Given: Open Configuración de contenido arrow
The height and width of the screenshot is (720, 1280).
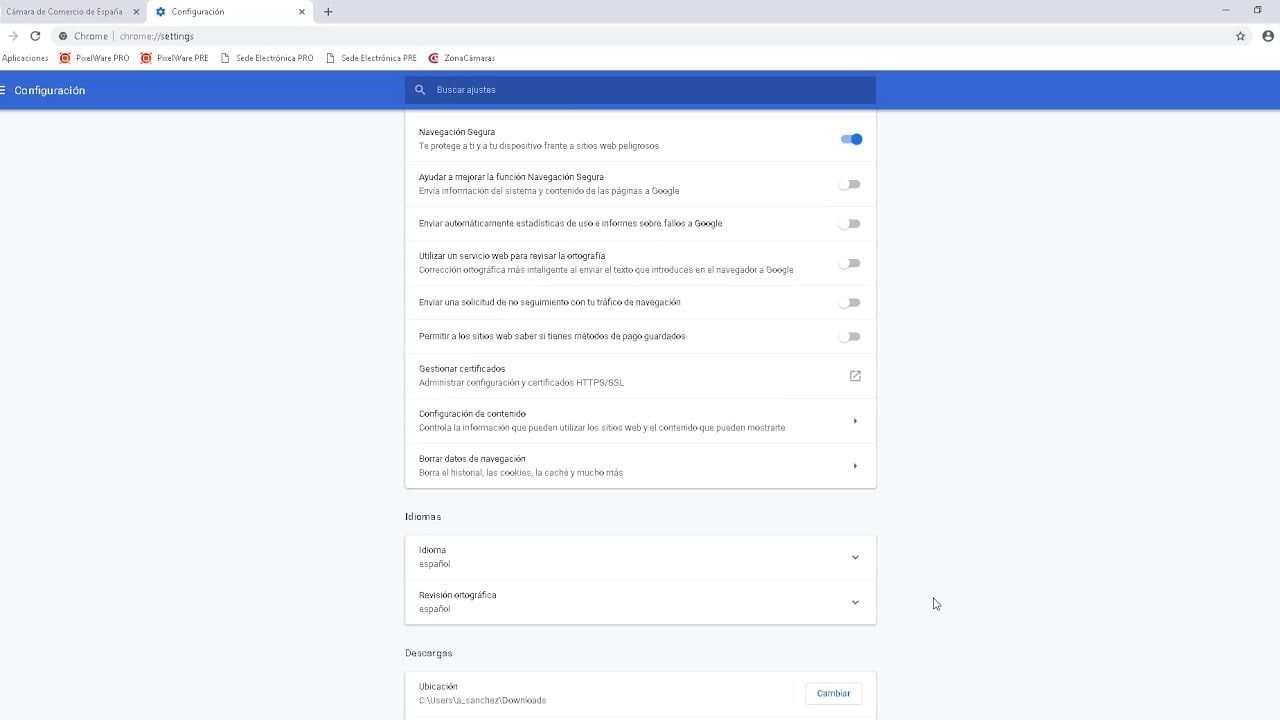Looking at the screenshot, I should pos(855,421).
